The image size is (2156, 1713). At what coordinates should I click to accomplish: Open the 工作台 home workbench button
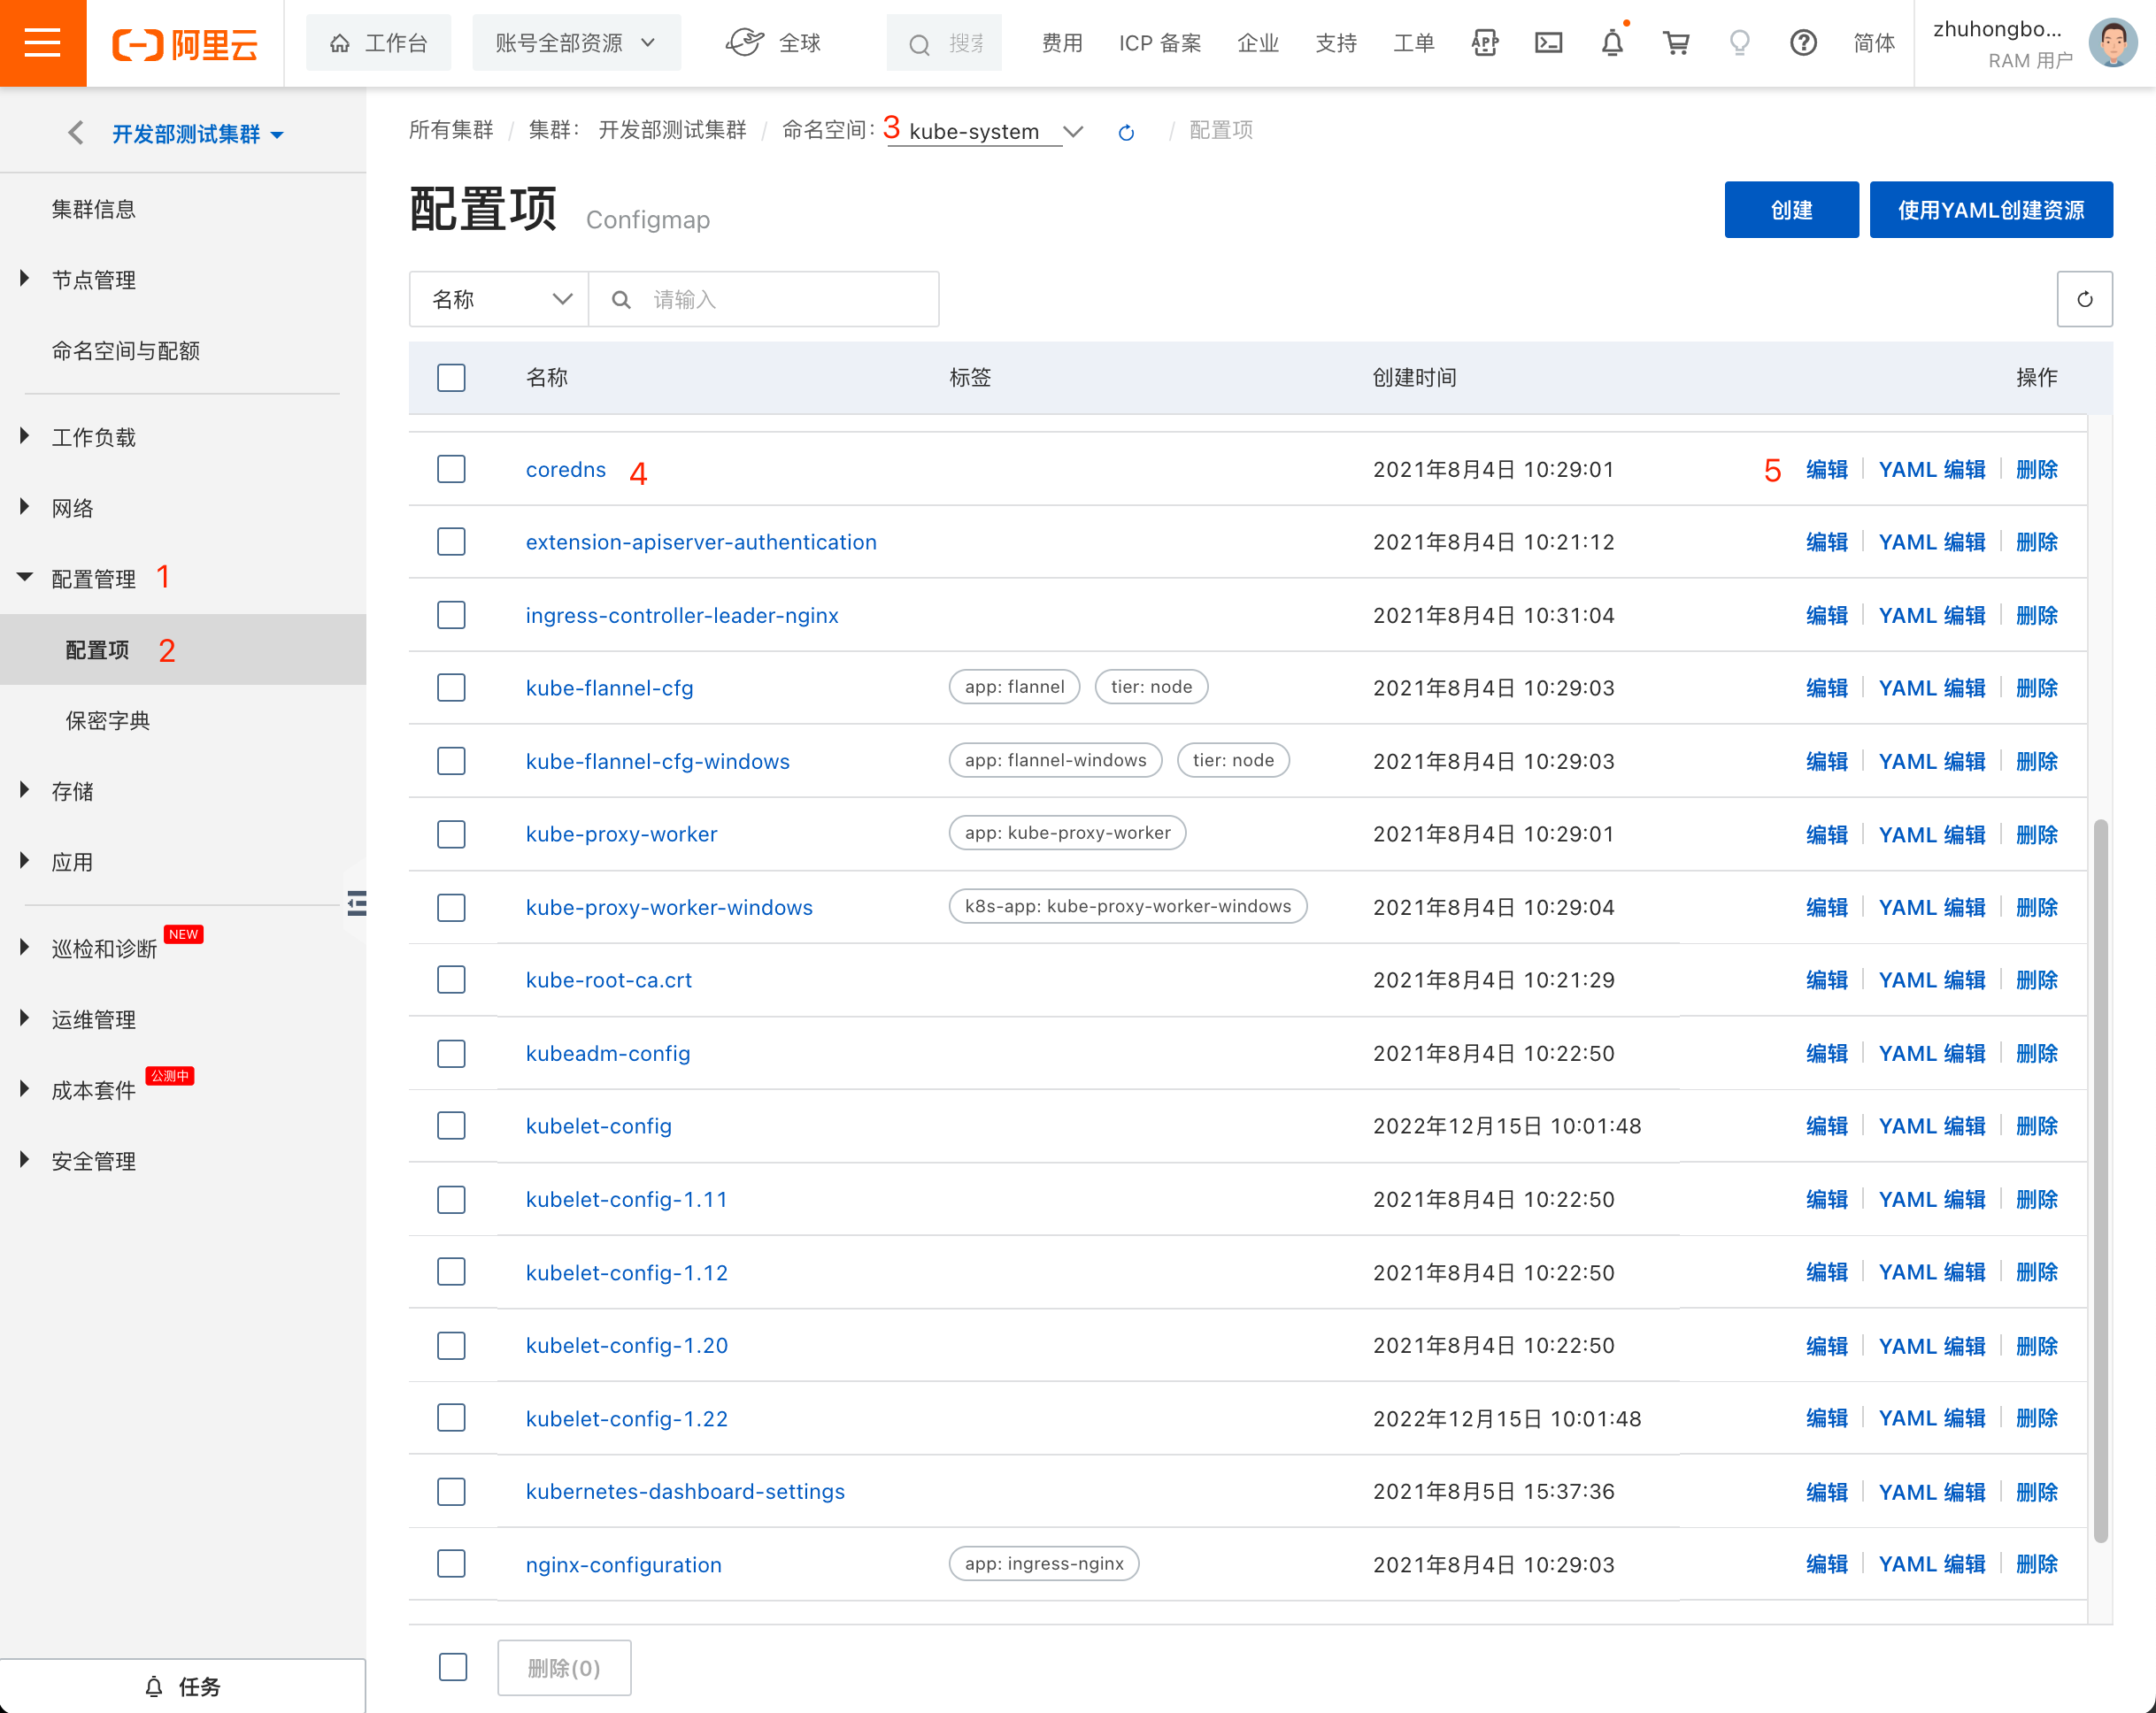tap(379, 43)
